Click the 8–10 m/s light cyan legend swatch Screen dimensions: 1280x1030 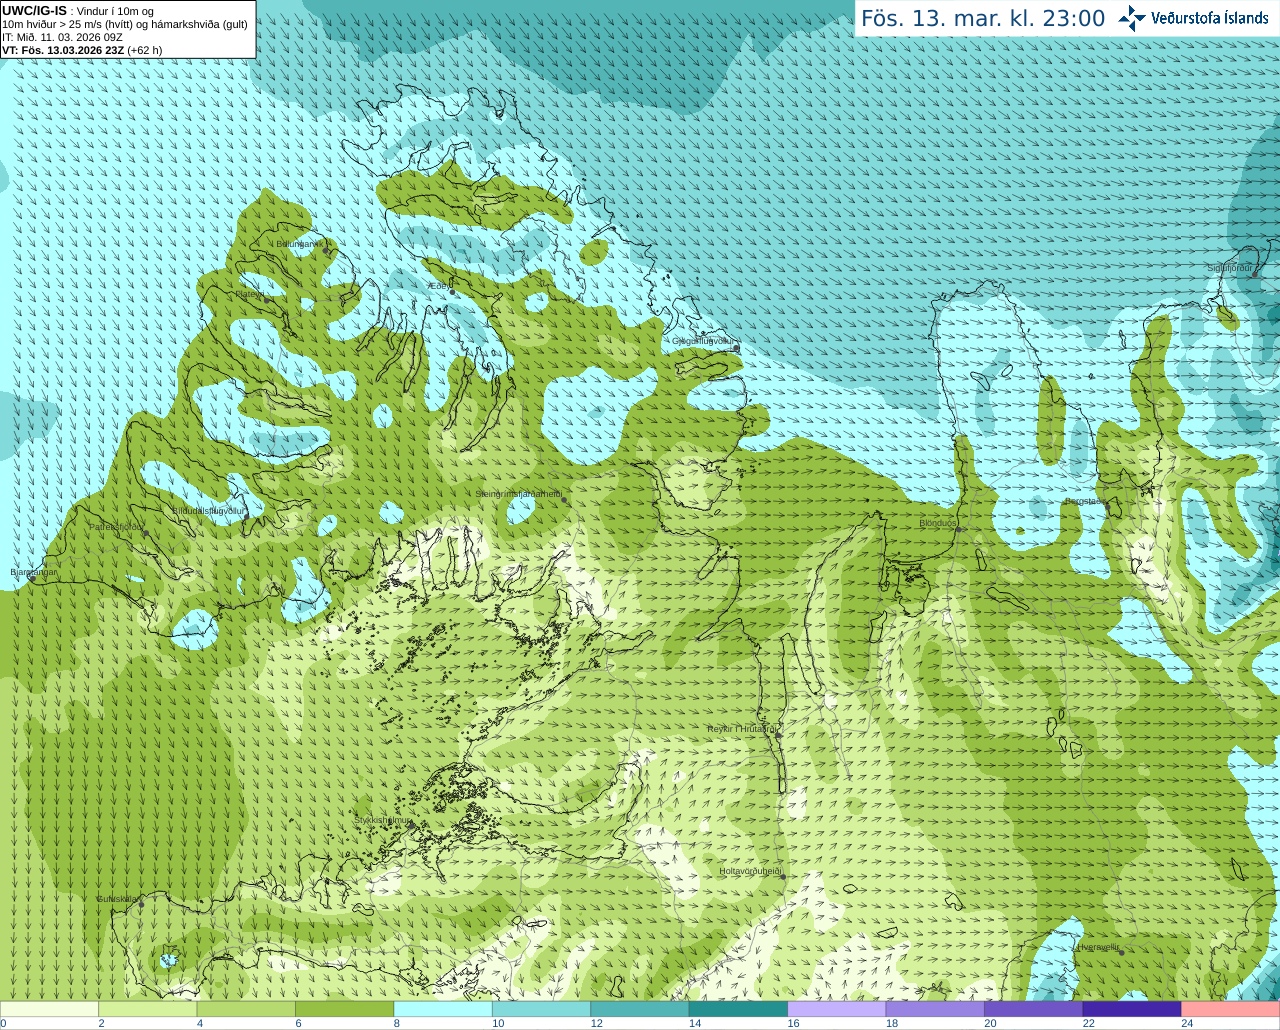tap(443, 1009)
